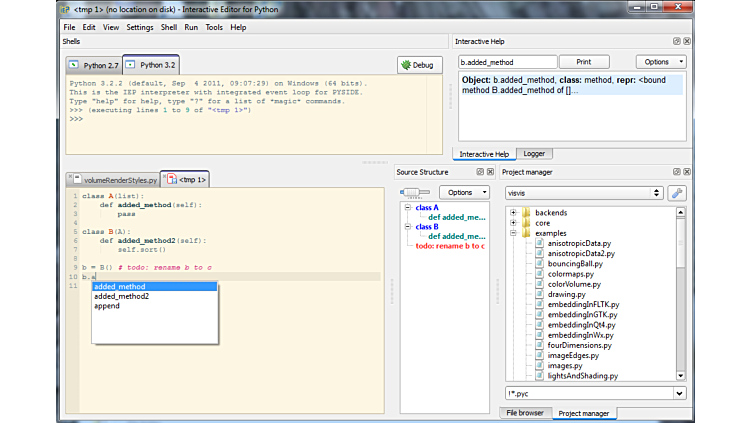The image size is (752, 423).
Task: Open the Shell menu
Action: click(169, 27)
